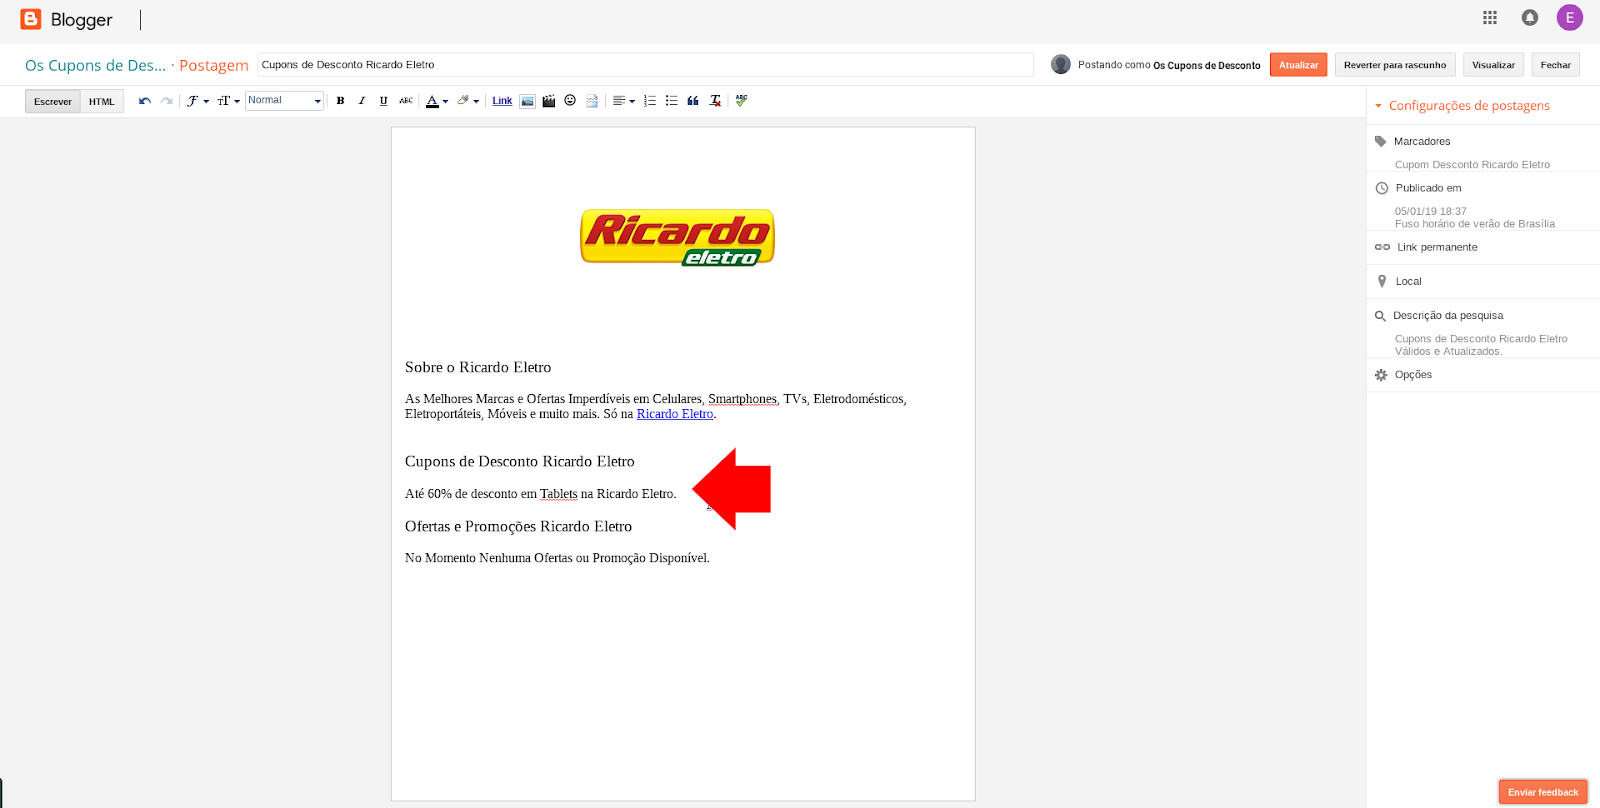1600x808 pixels.
Task: Toggle the bulleted list
Action: point(672,101)
